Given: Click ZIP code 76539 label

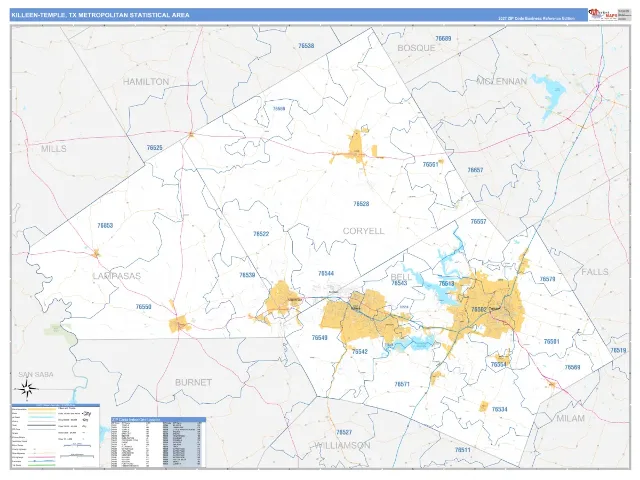Looking at the screenshot, I should tap(247, 275).
